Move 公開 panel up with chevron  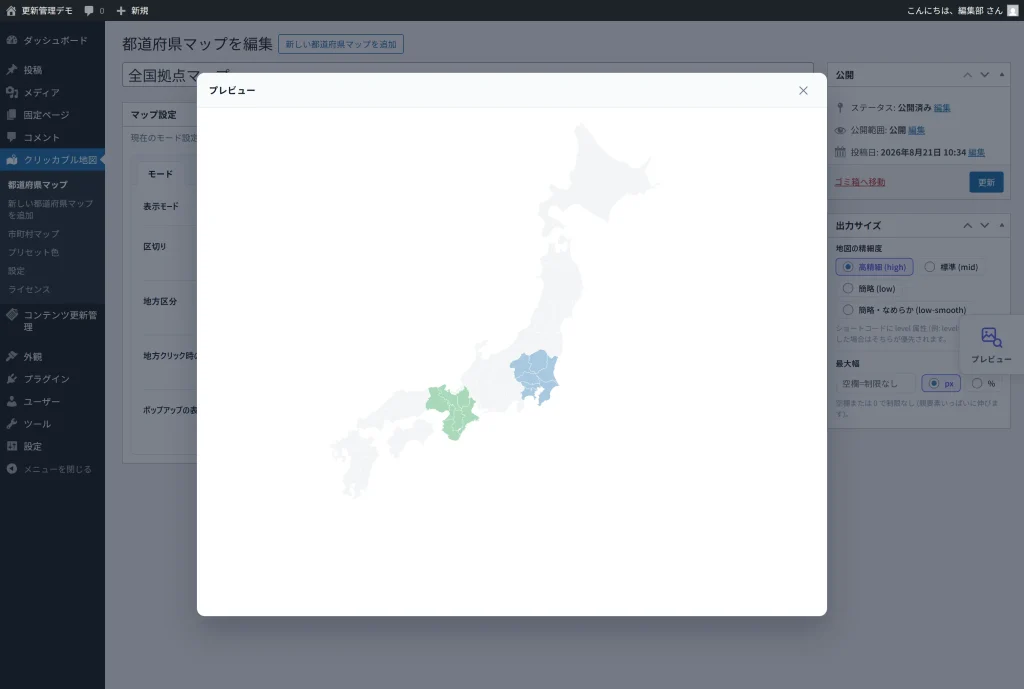click(967, 75)
